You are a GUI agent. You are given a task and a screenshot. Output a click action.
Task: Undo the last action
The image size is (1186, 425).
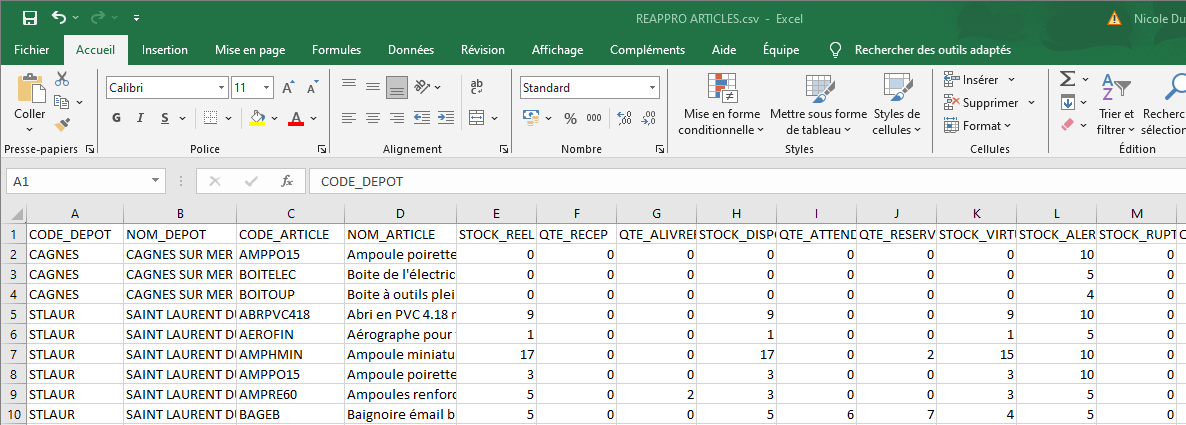59,17
